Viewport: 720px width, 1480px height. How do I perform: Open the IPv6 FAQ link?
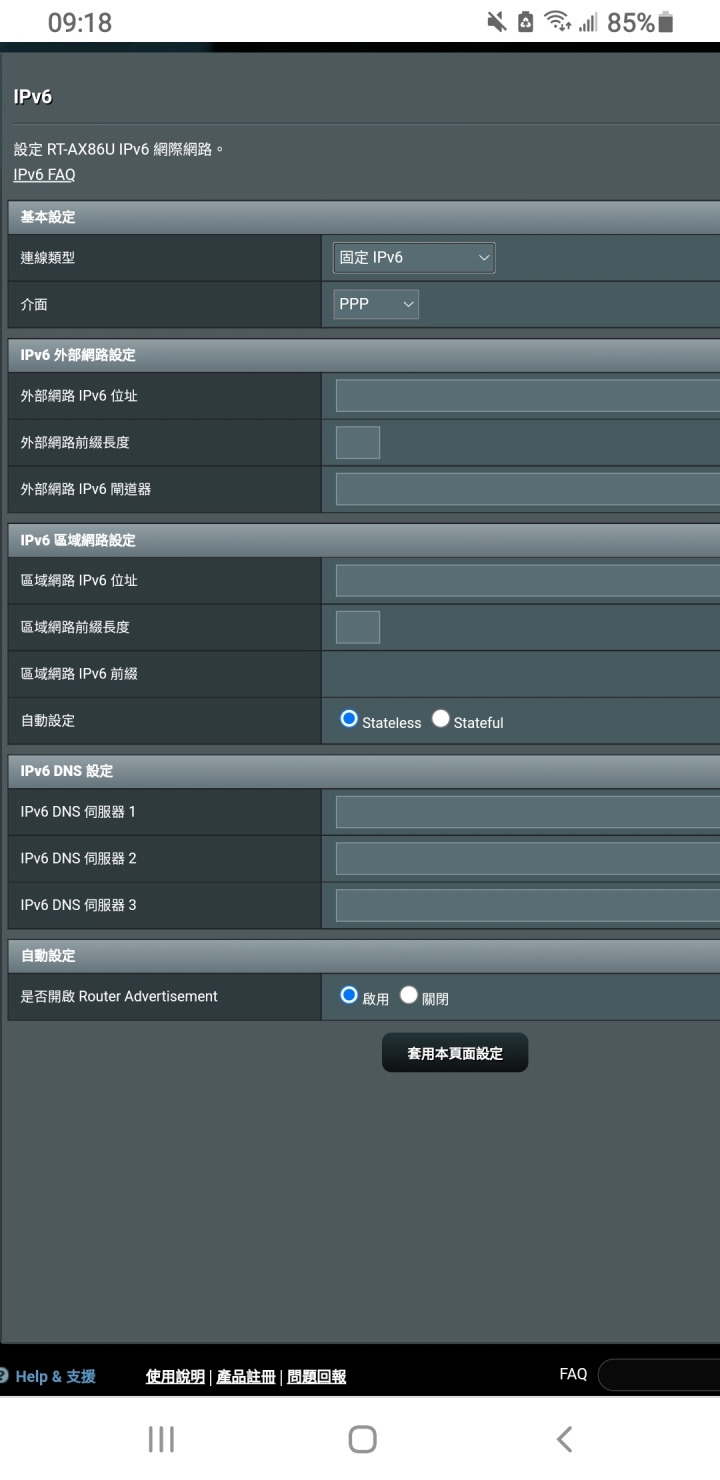44,175
